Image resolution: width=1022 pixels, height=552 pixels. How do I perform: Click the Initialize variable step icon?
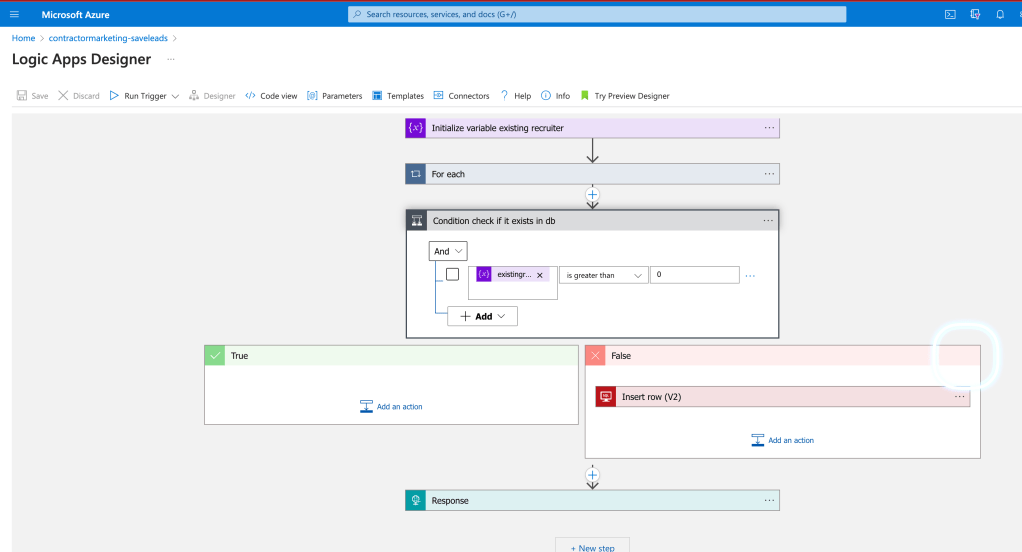pos(416,128)
